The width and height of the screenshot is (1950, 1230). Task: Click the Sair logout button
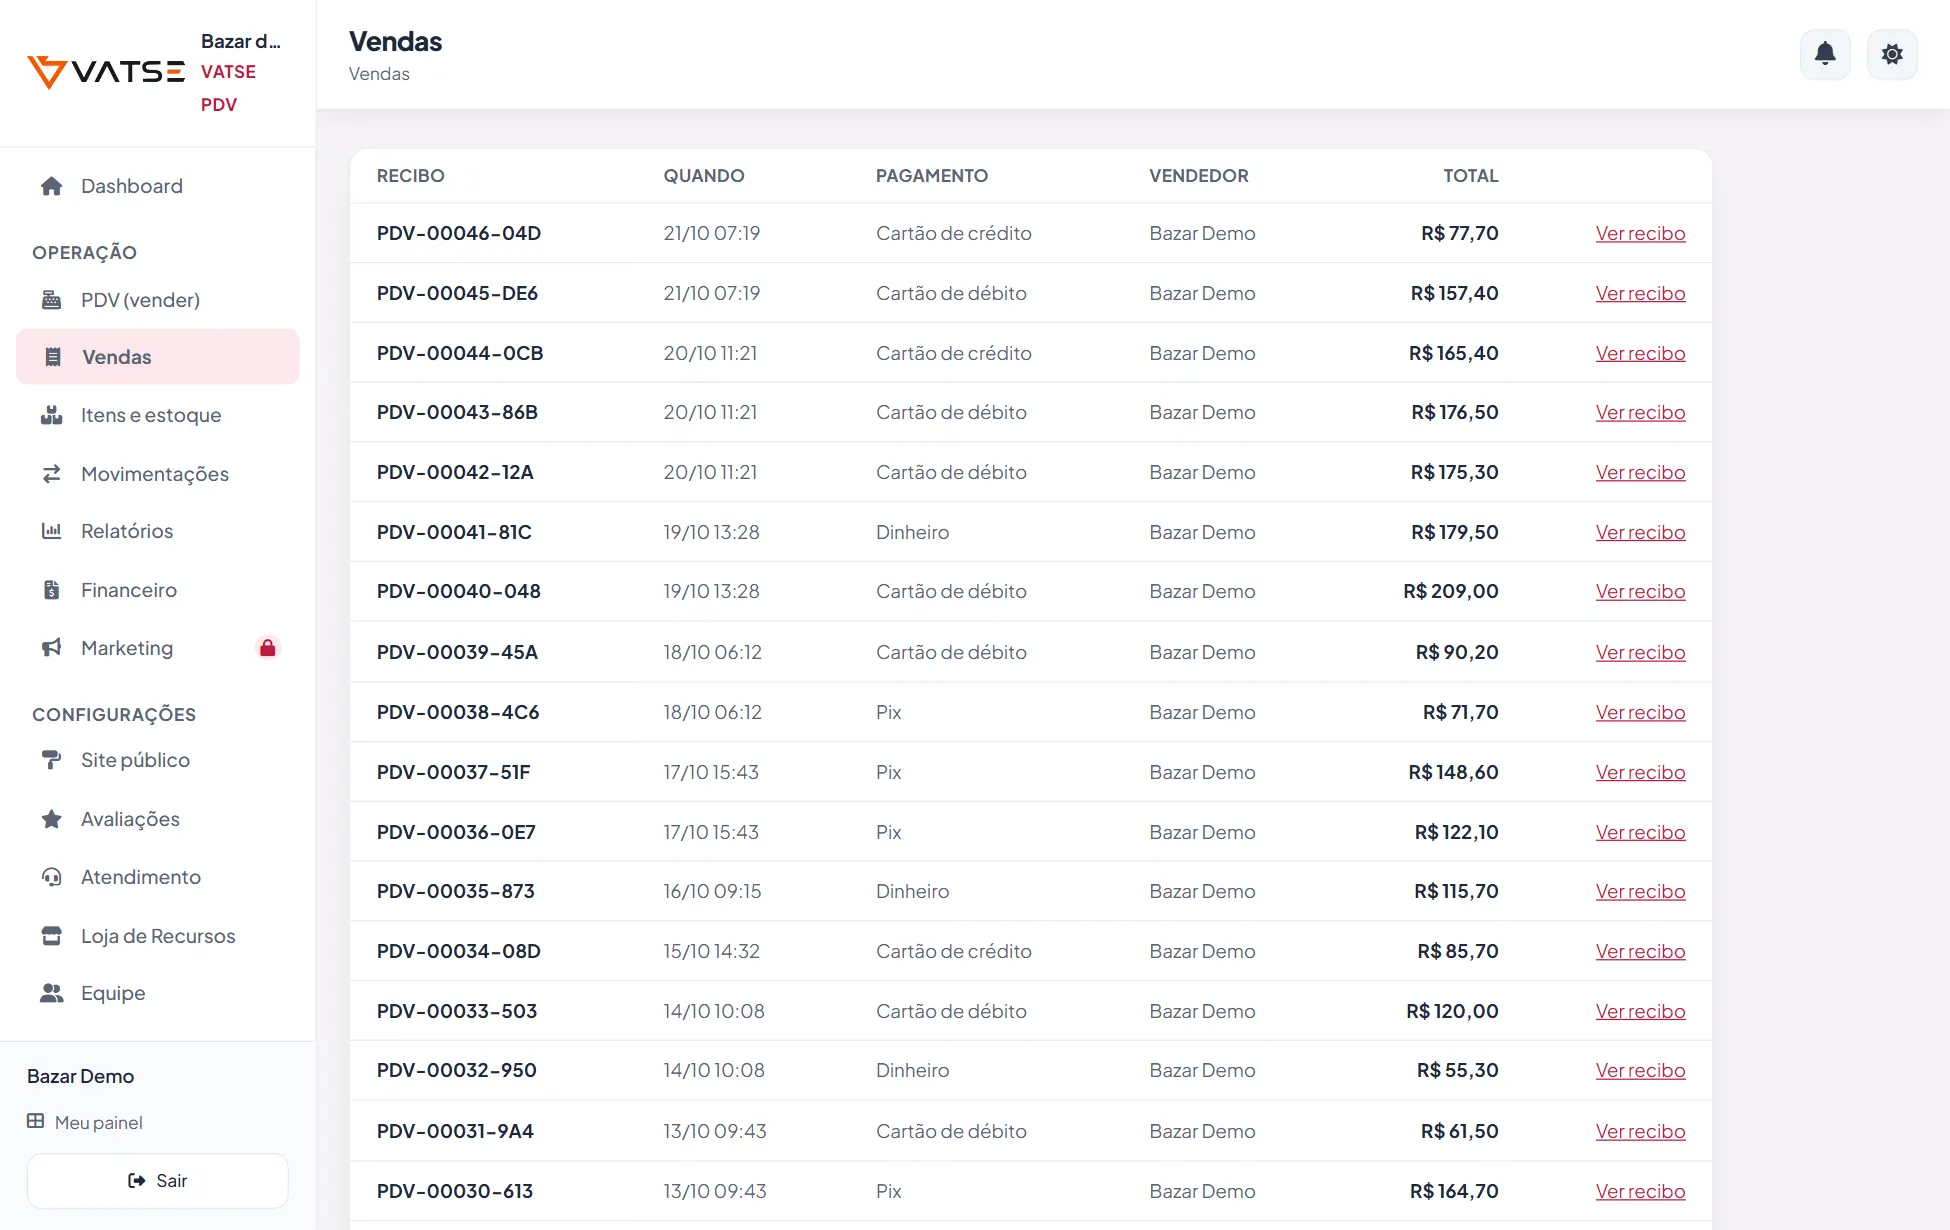(x=158, y=1181)
